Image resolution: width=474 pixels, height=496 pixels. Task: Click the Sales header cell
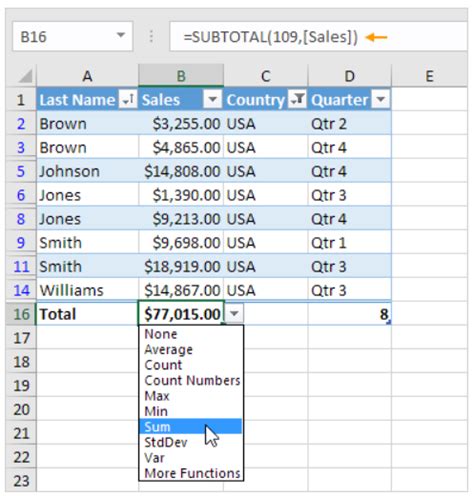click(181, 100)
